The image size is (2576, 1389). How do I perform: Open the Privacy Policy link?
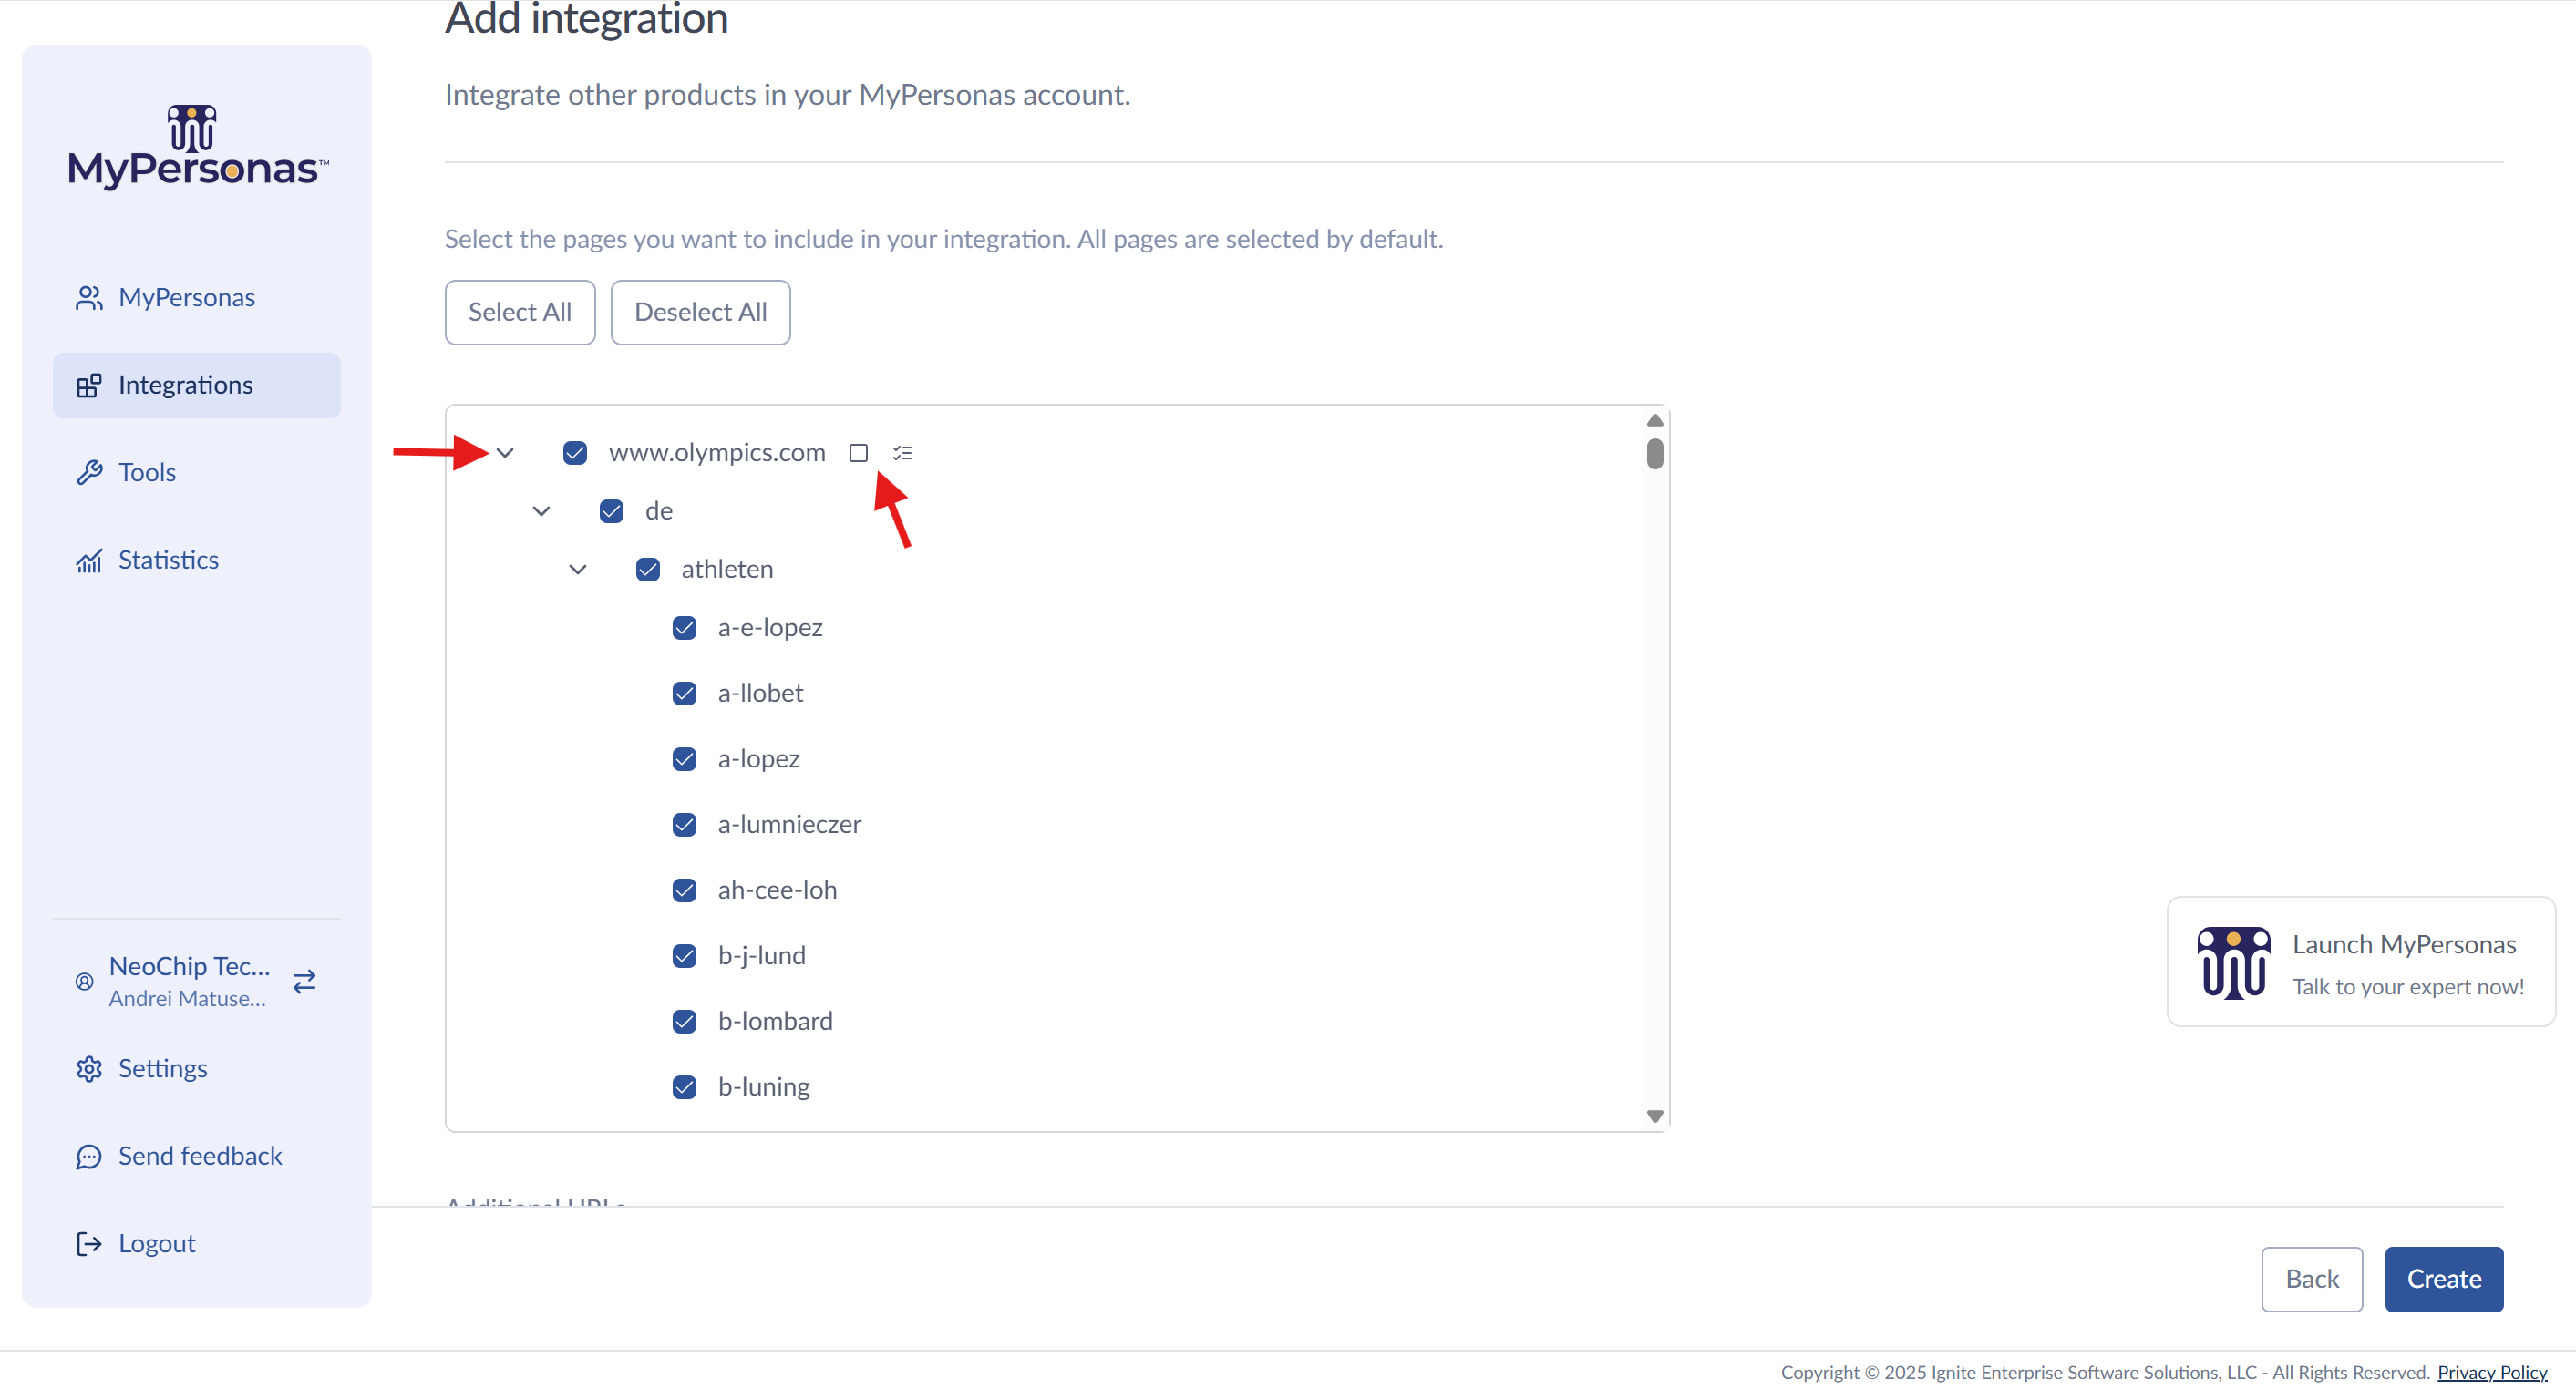2492,1372
